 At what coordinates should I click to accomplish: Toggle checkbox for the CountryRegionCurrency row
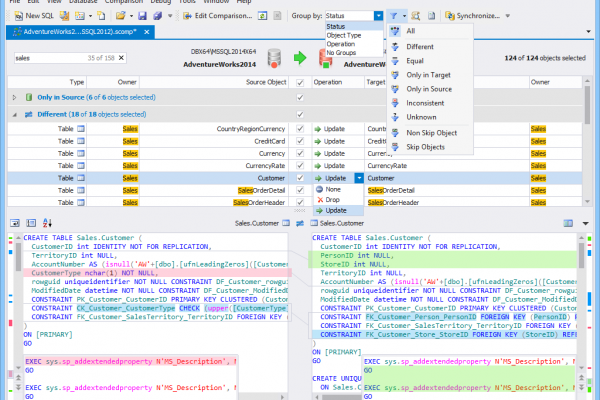point(300,129)
